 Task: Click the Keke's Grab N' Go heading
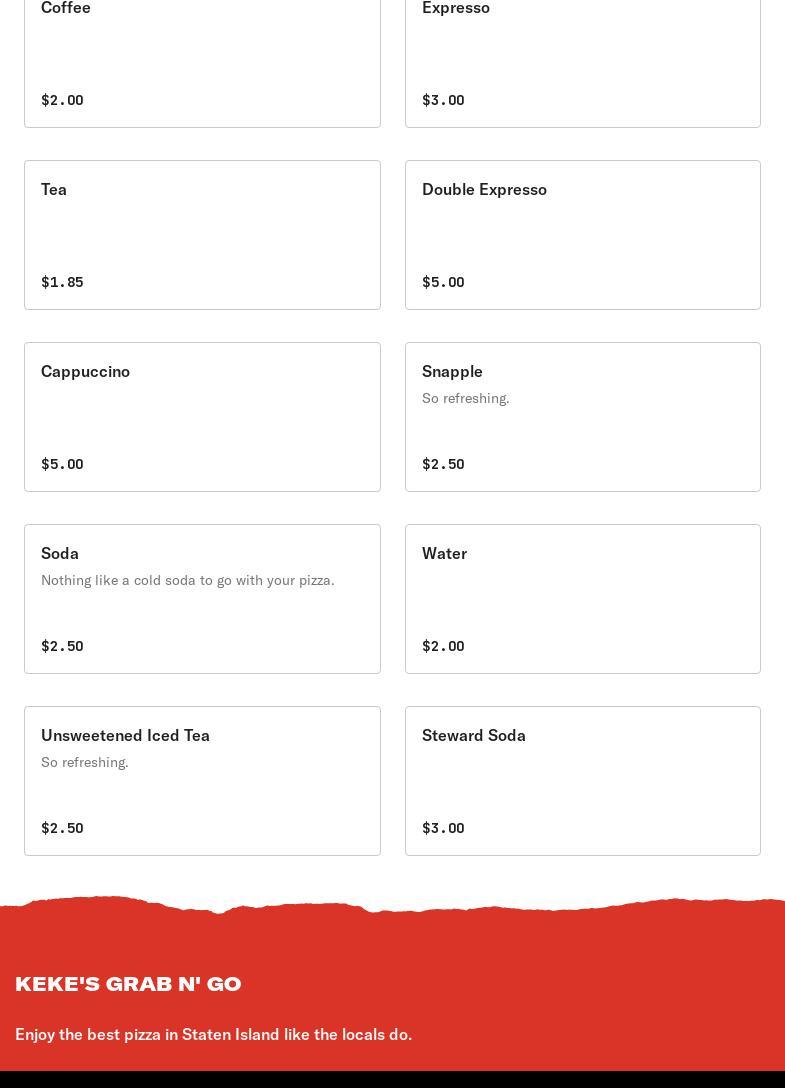tap(128, 984)
